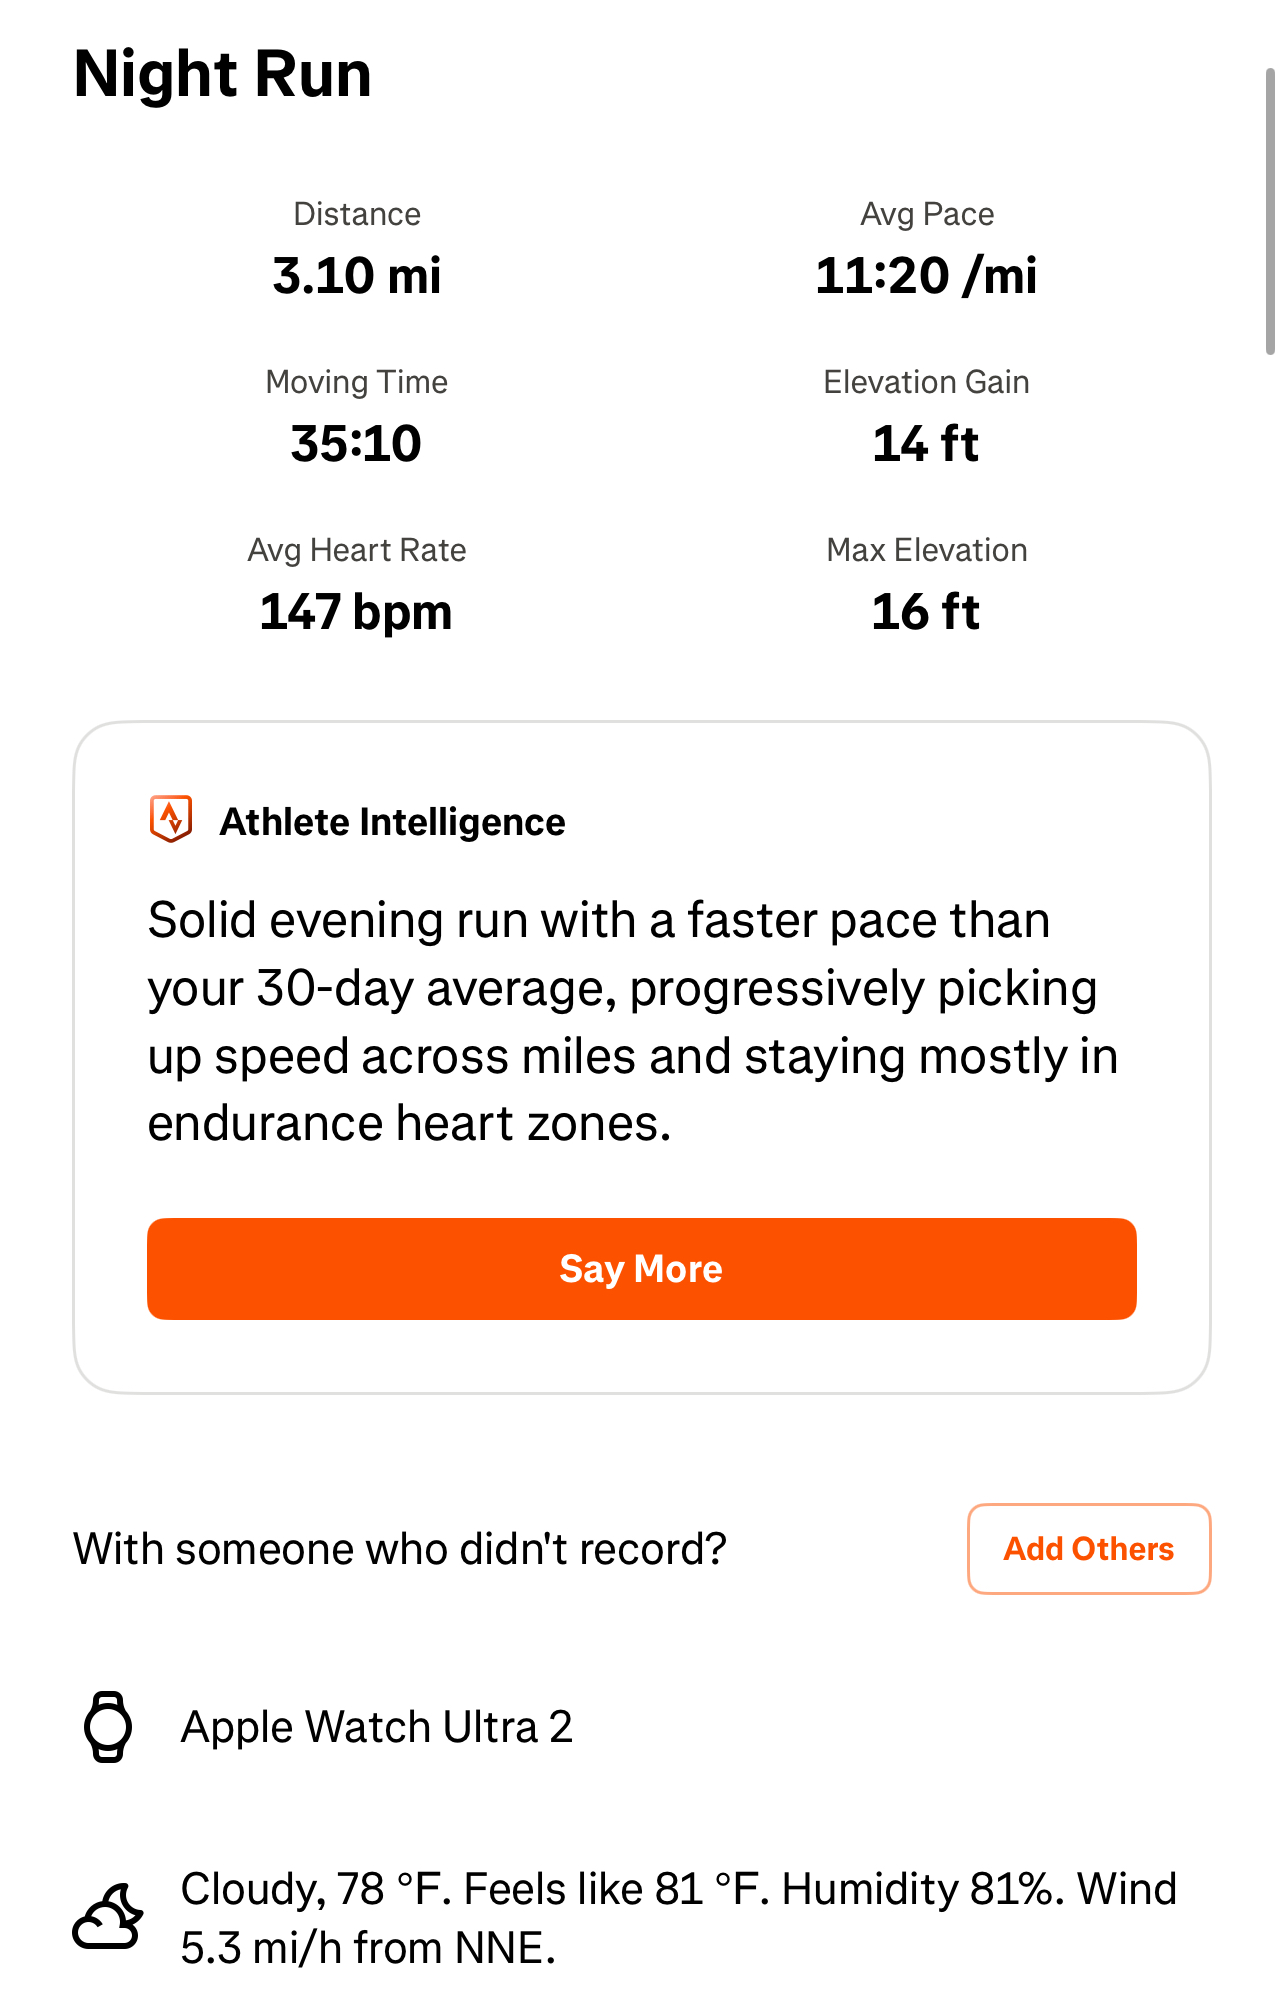Select the Night Run title
Screen dimensions: 1284x1993
222,74
